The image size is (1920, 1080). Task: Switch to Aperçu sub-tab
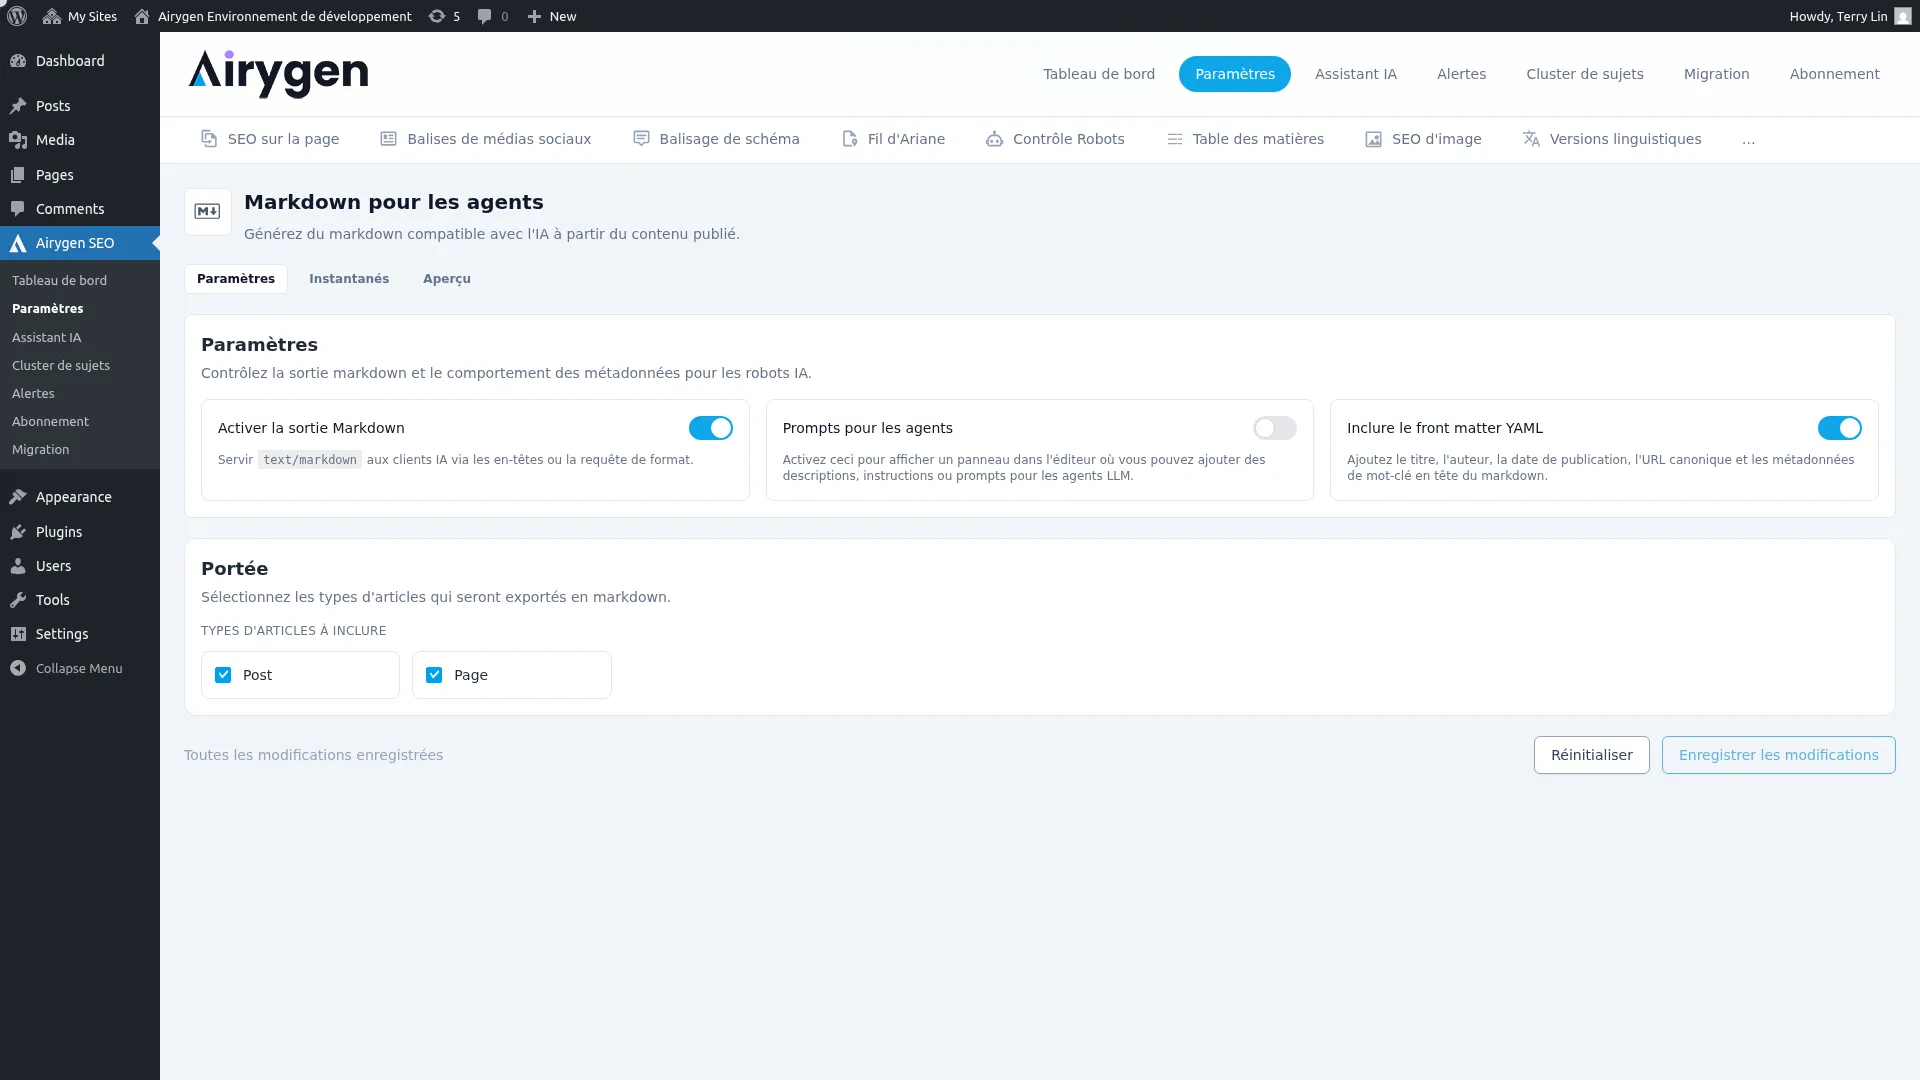(447, 279)
